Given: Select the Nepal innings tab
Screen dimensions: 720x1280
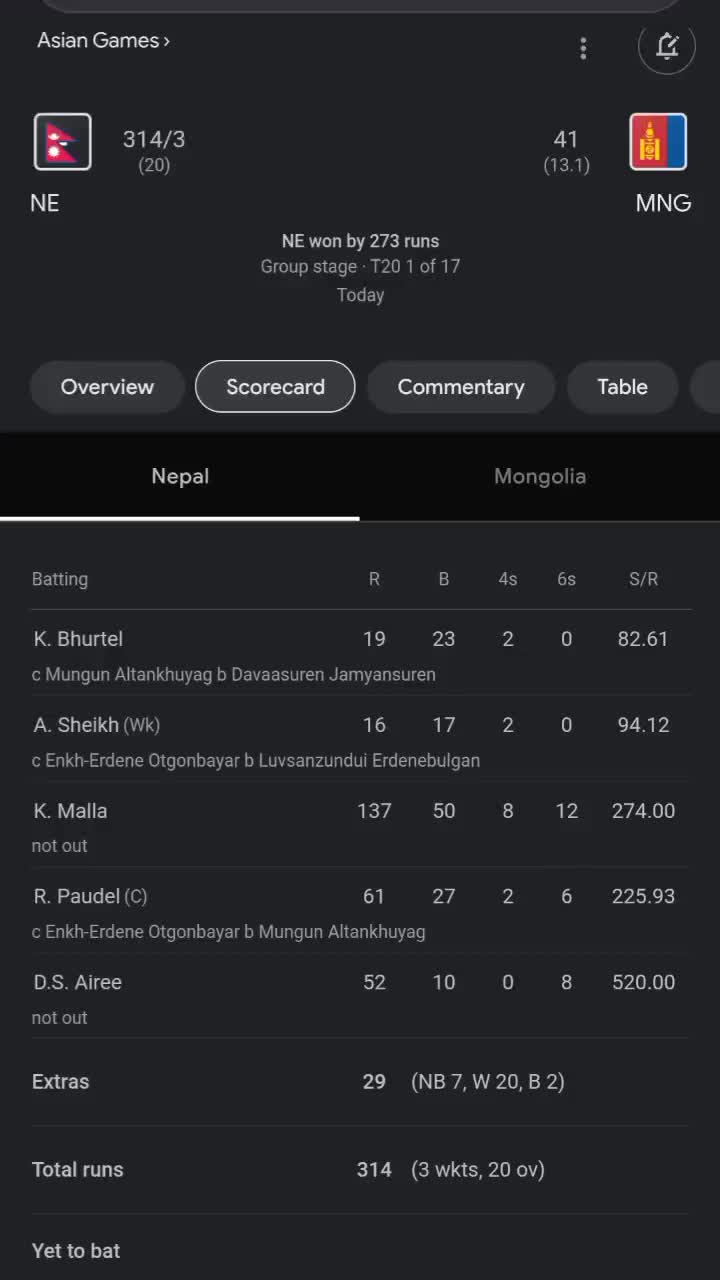Looking at the screenshot, I should point(180,477).
